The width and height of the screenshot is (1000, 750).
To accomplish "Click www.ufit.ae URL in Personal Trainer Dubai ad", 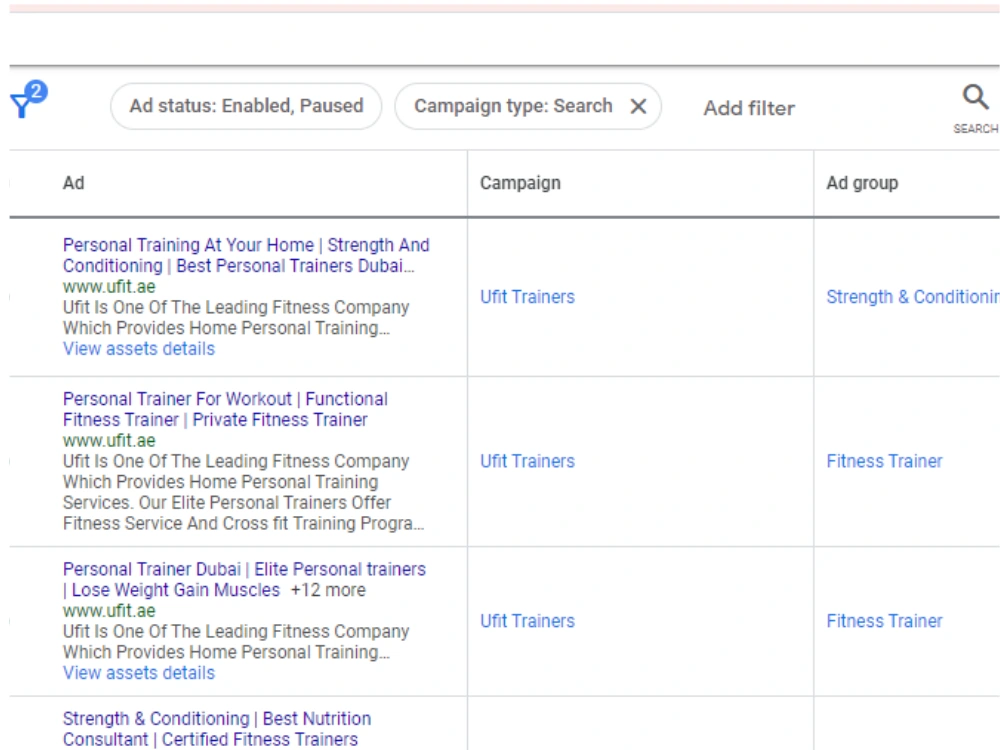I will coord(109,611).
